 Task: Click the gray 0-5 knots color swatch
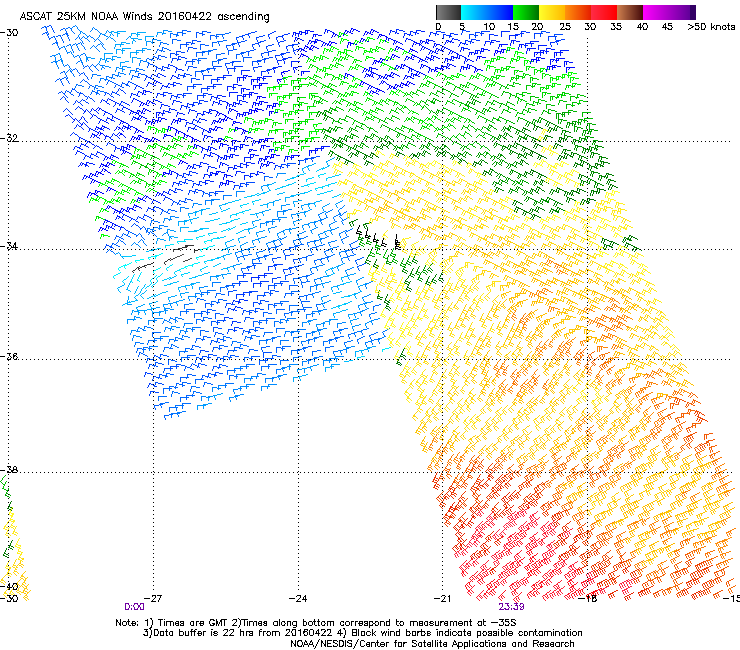point(448,12)
